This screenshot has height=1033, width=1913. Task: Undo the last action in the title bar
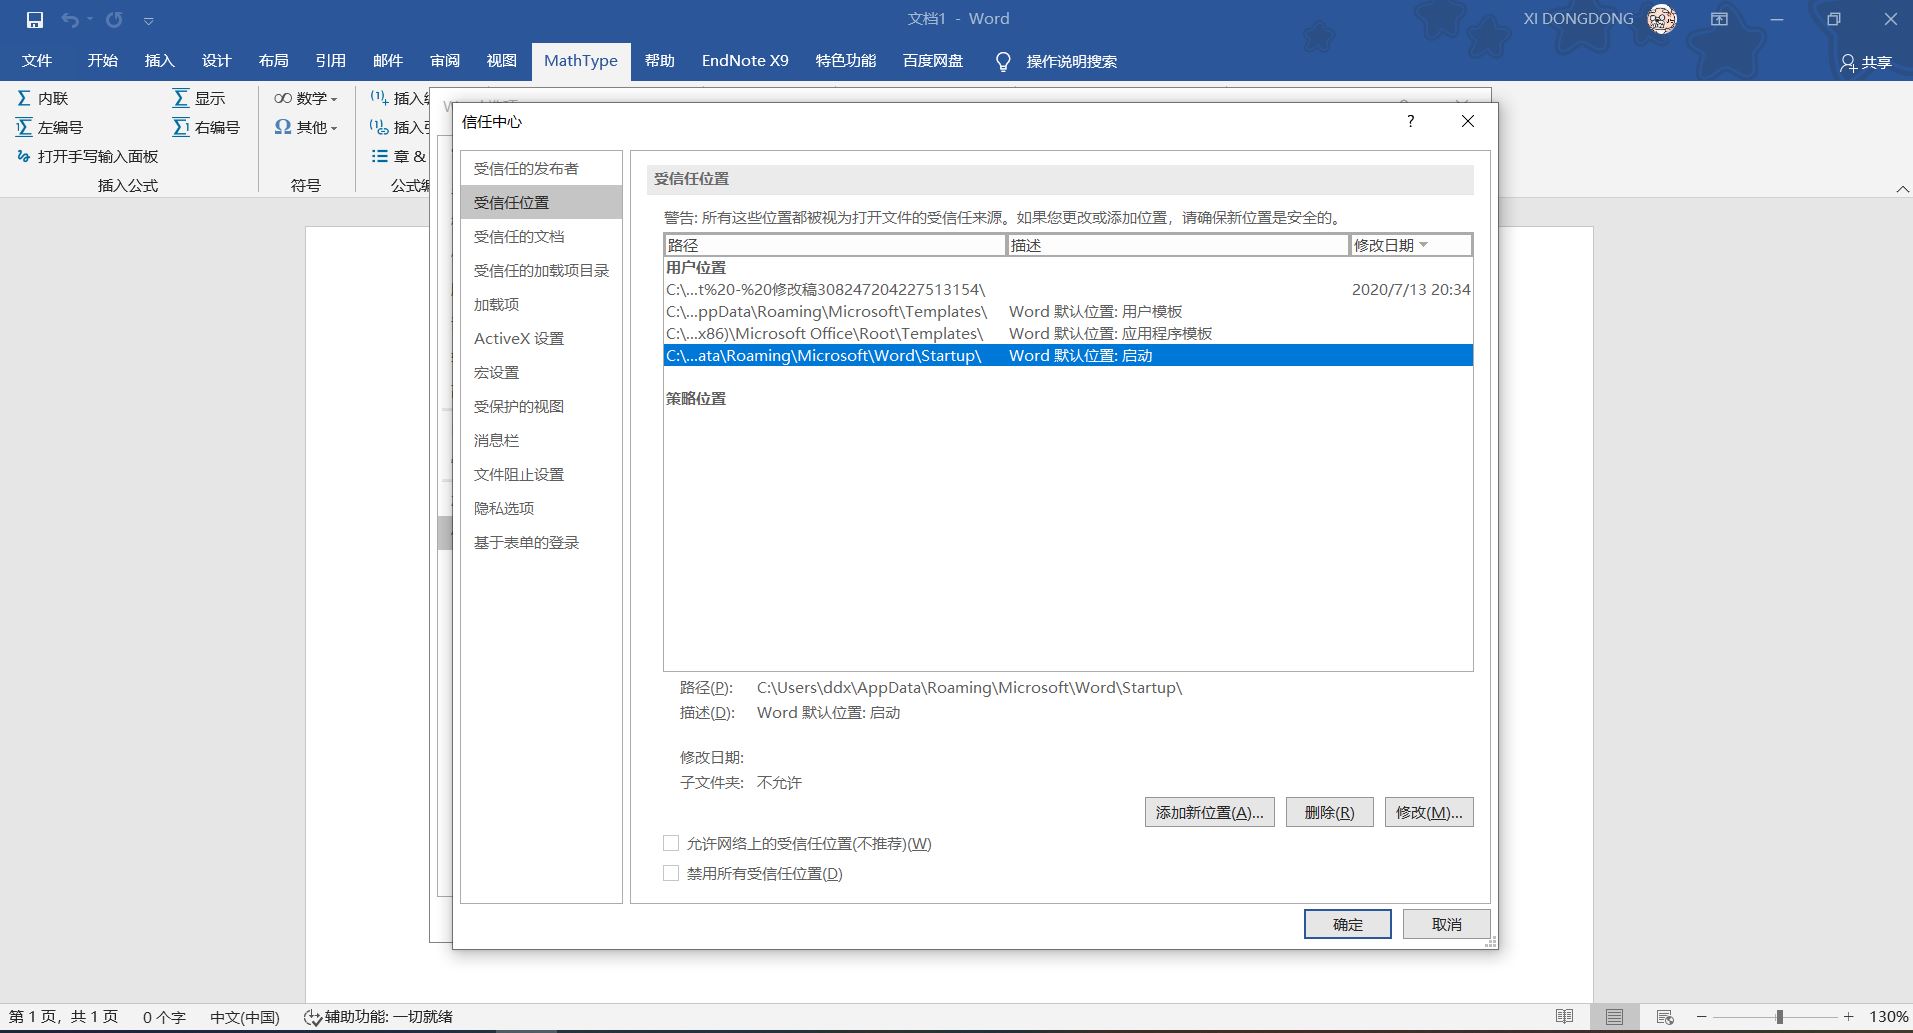[x=70, y=20]
